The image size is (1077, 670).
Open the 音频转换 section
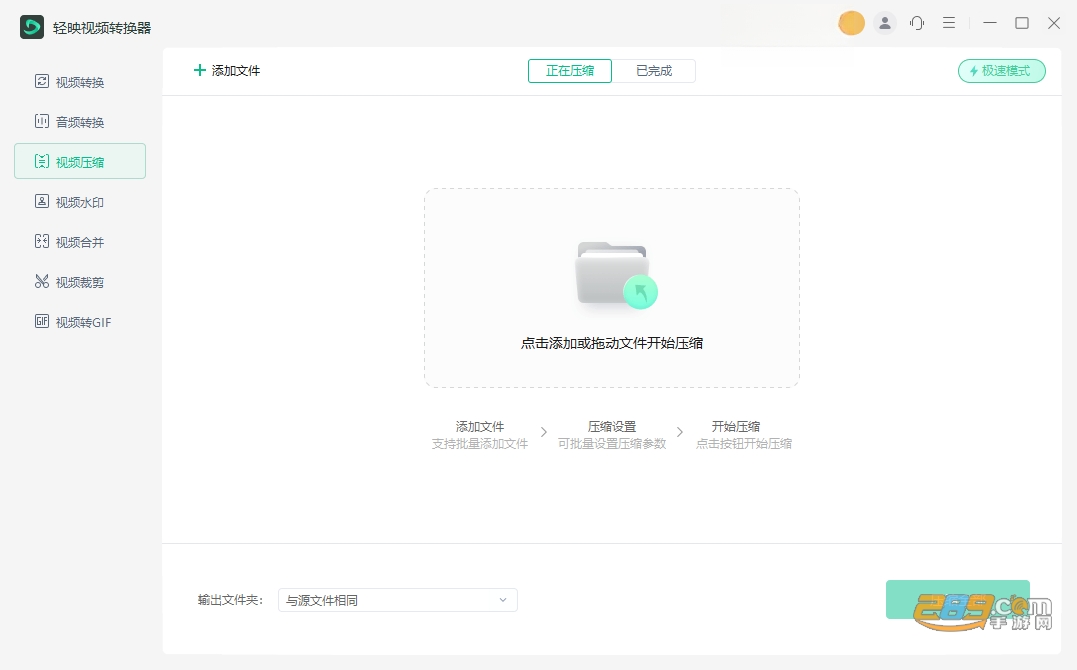coord(80,122)
